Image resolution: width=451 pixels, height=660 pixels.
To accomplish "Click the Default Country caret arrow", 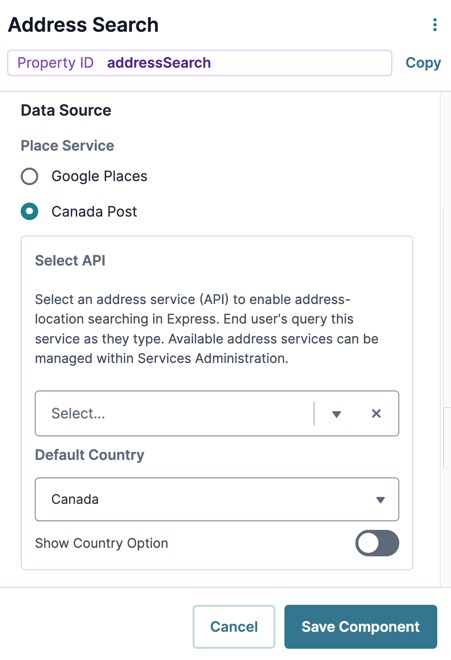I will [x=380, y=500].
